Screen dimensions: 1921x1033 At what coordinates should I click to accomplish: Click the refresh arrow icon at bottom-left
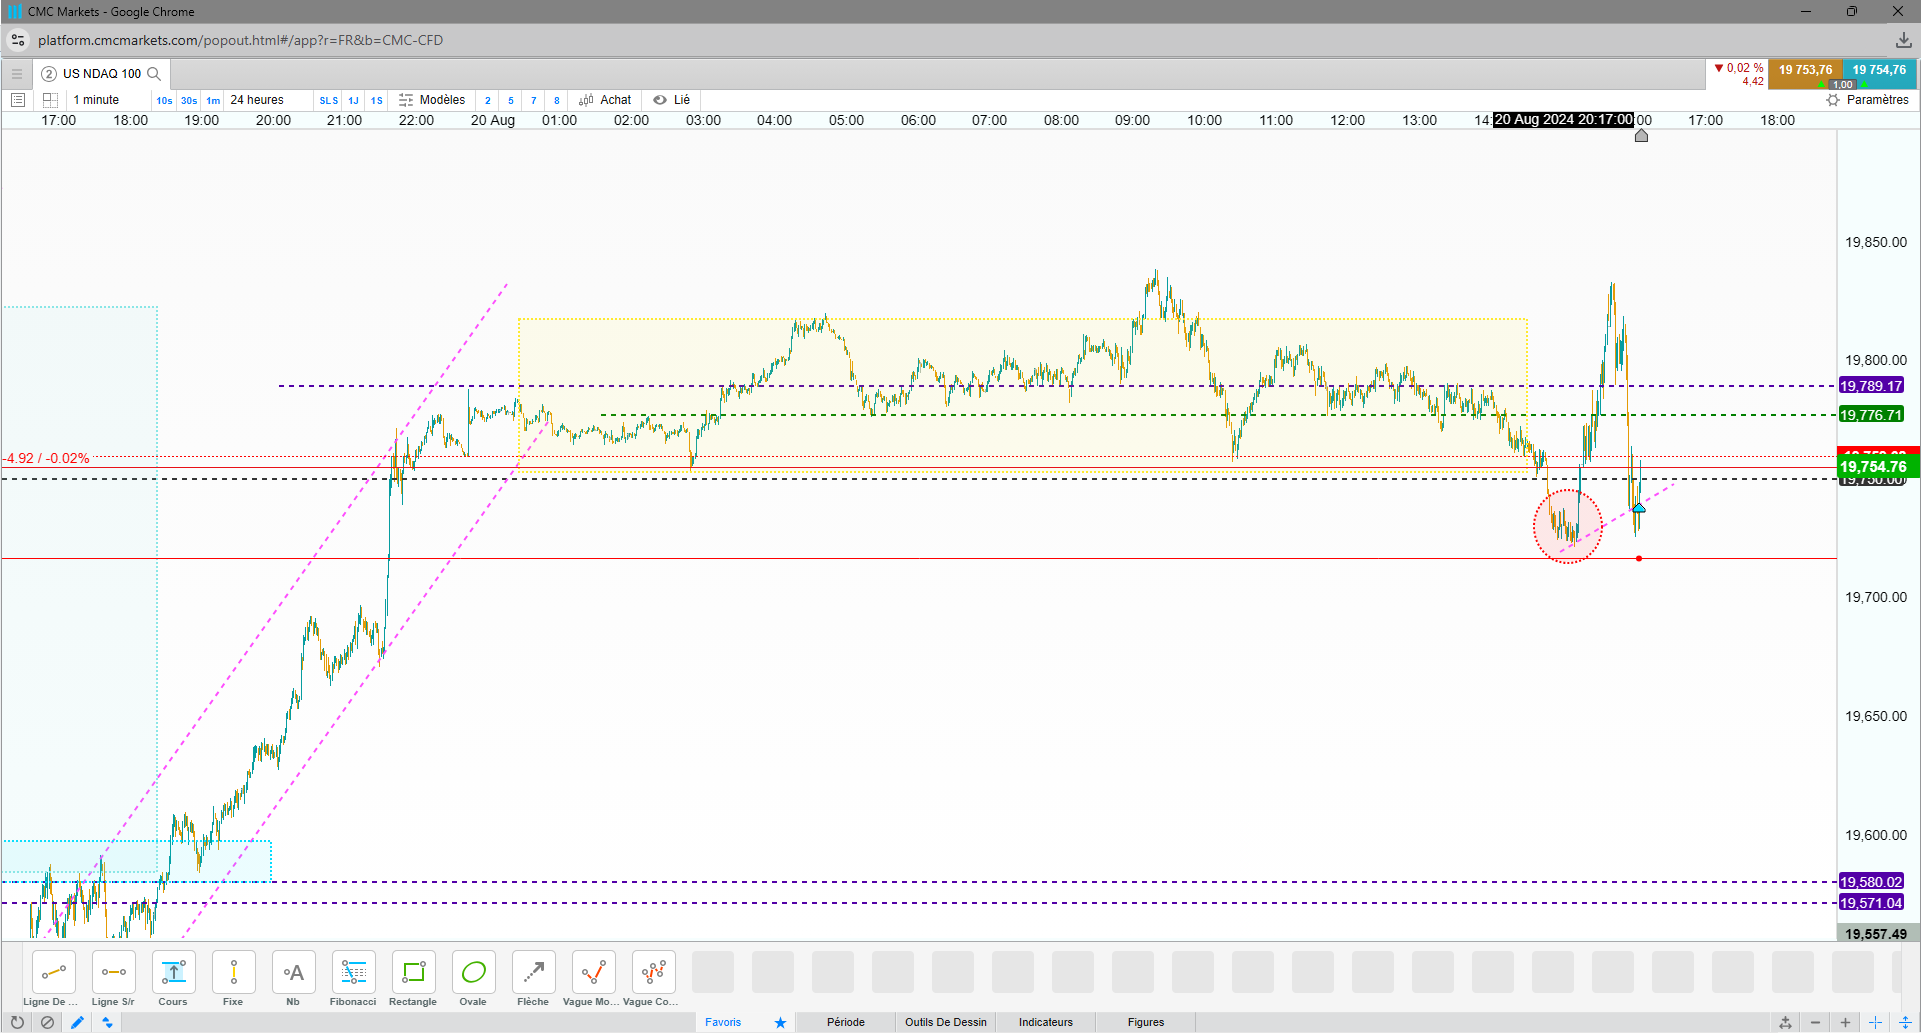point(17,1022)
